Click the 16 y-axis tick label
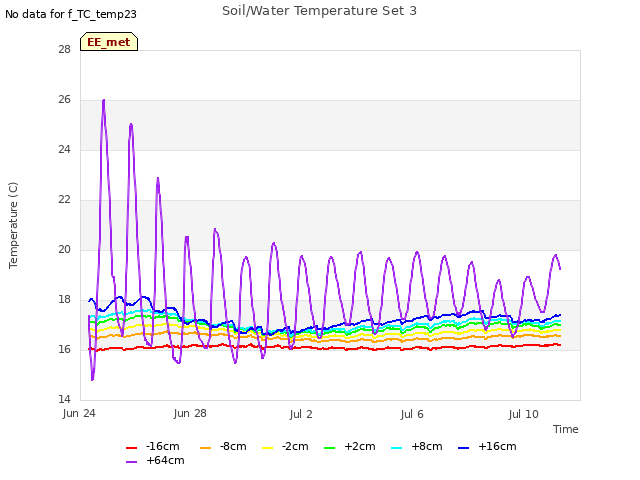Screen dimensions: 640x480 click(64, 350)
